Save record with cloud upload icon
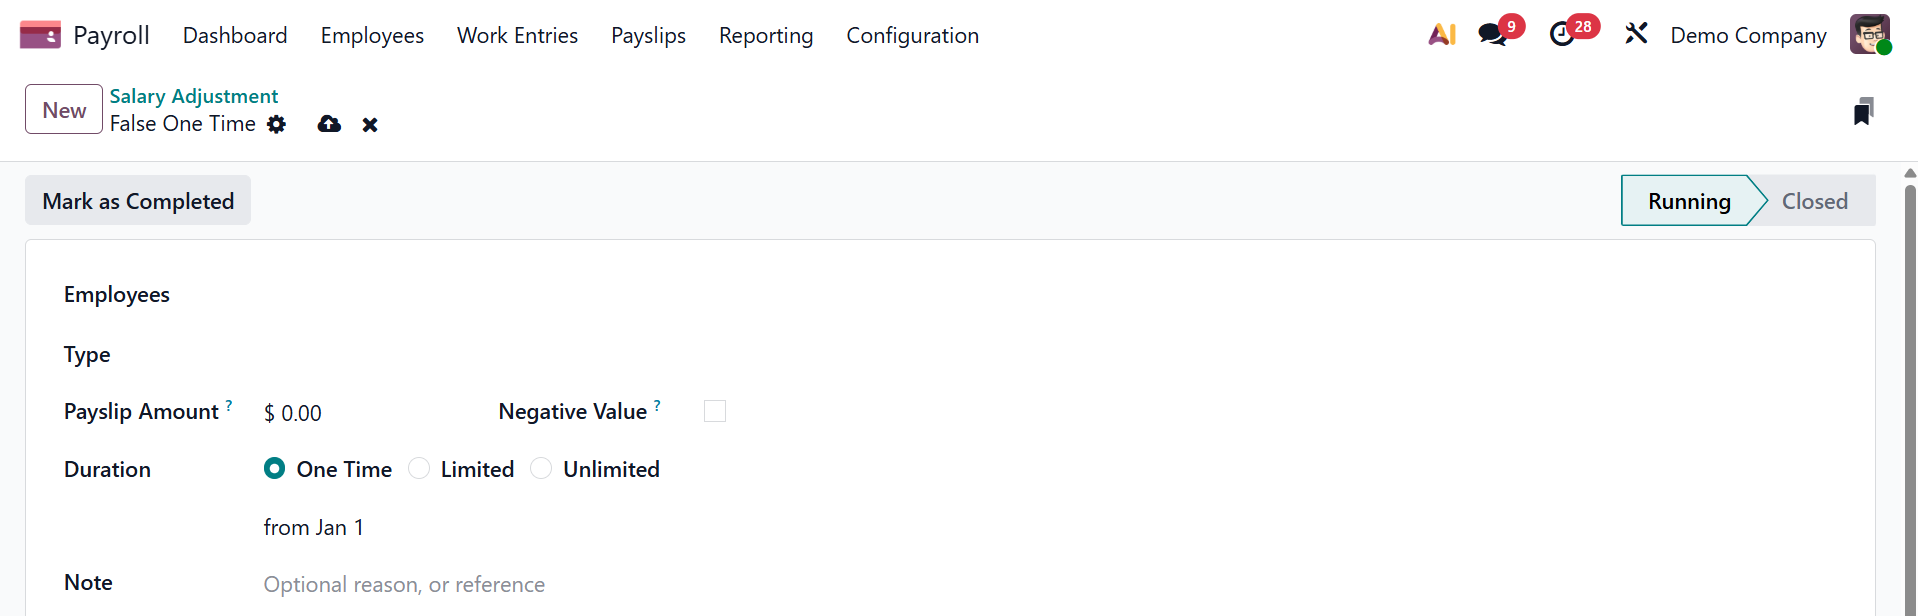 [x=329, y=124]
